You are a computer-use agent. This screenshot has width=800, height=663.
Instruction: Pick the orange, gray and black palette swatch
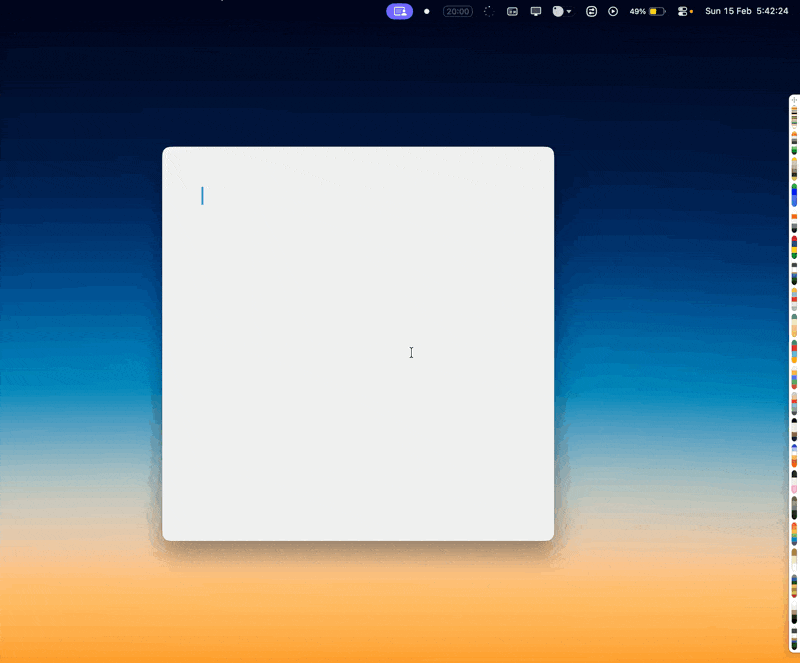coord(794,222)
